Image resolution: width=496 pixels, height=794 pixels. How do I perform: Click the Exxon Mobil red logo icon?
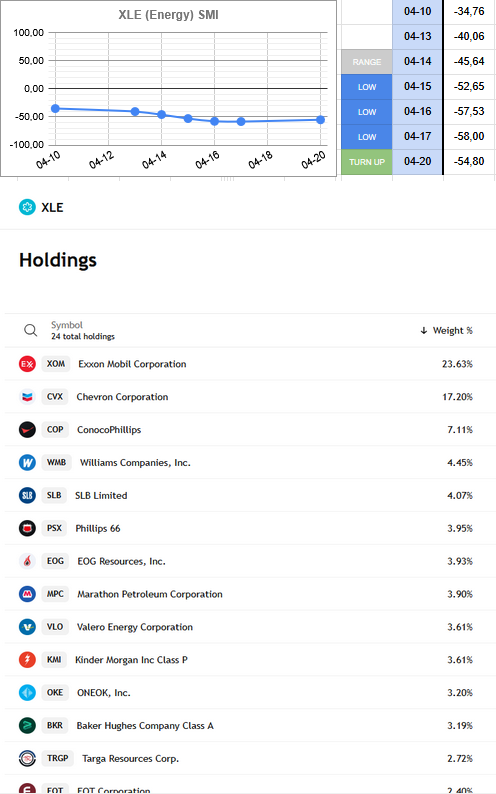pos(27,364)
